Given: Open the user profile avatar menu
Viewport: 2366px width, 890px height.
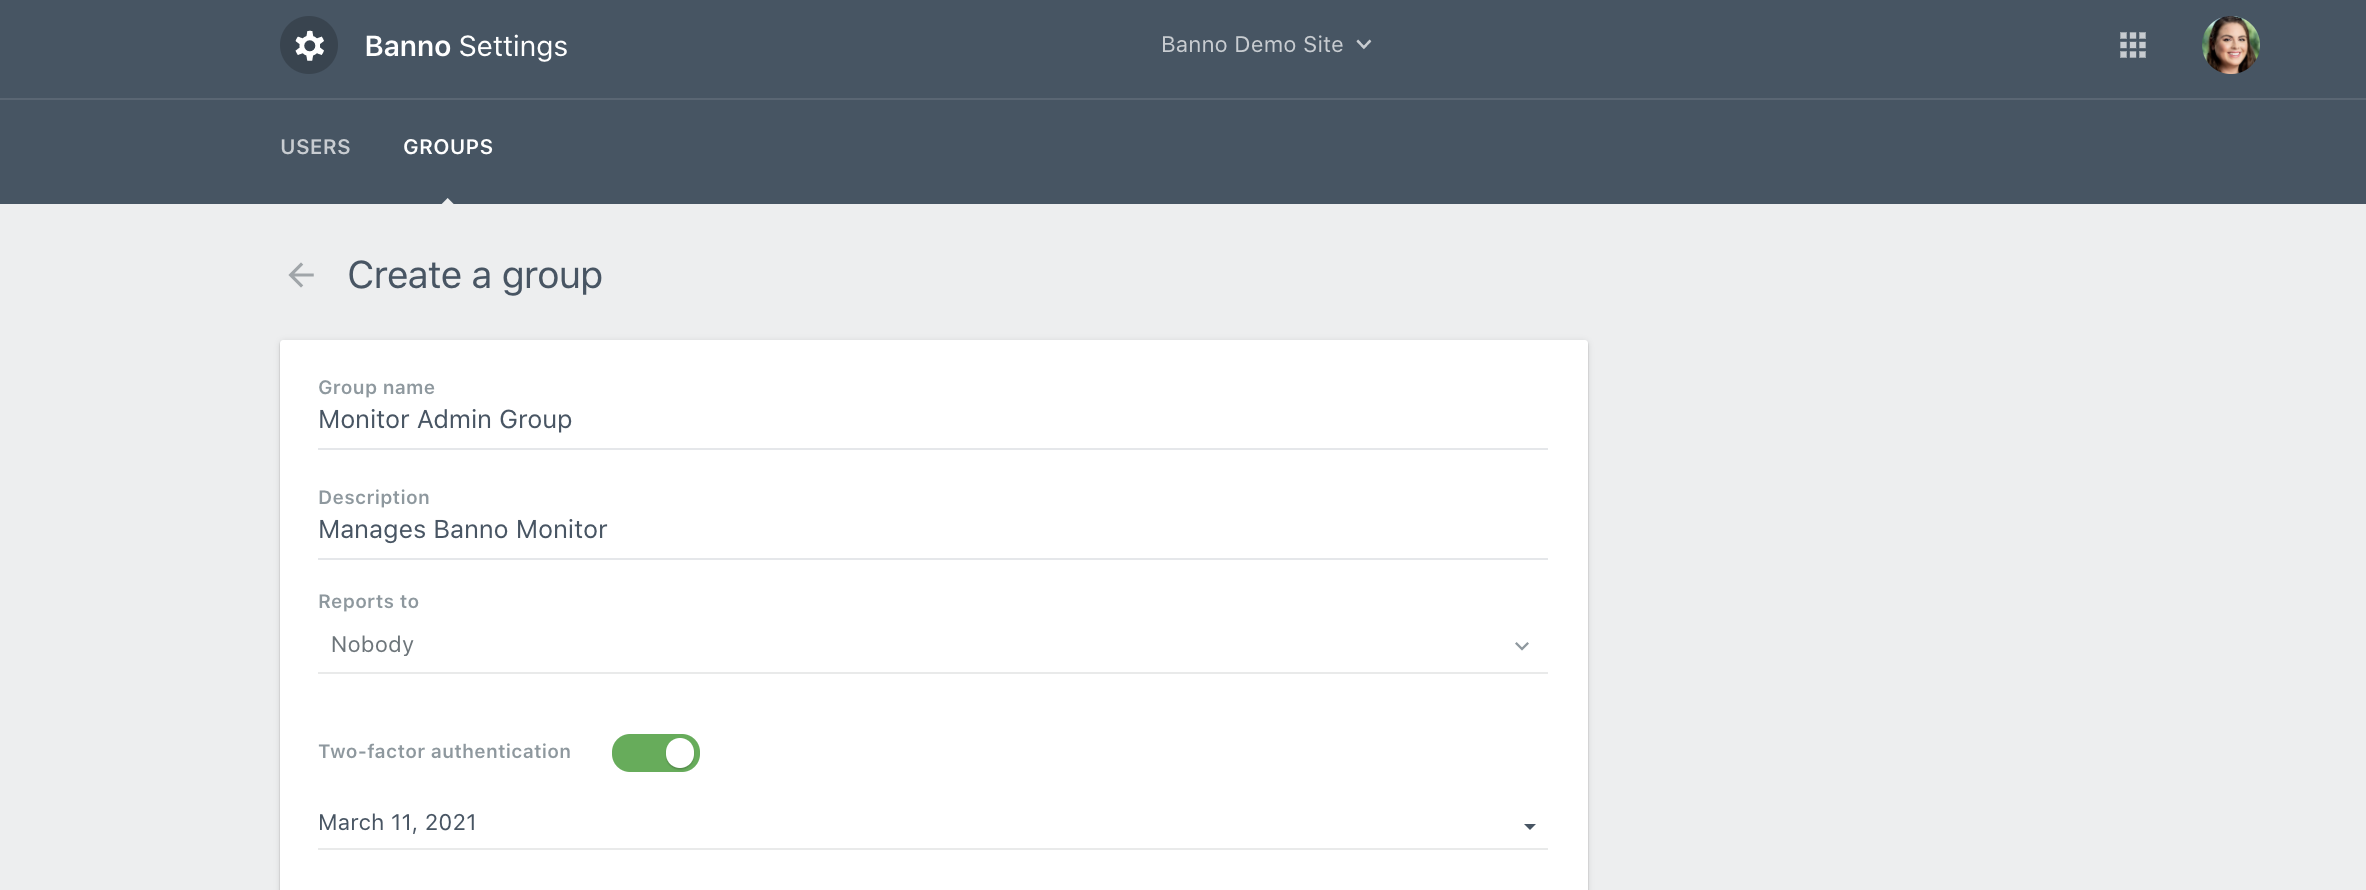Looking at the screenshot, I should click(2230, 45).
